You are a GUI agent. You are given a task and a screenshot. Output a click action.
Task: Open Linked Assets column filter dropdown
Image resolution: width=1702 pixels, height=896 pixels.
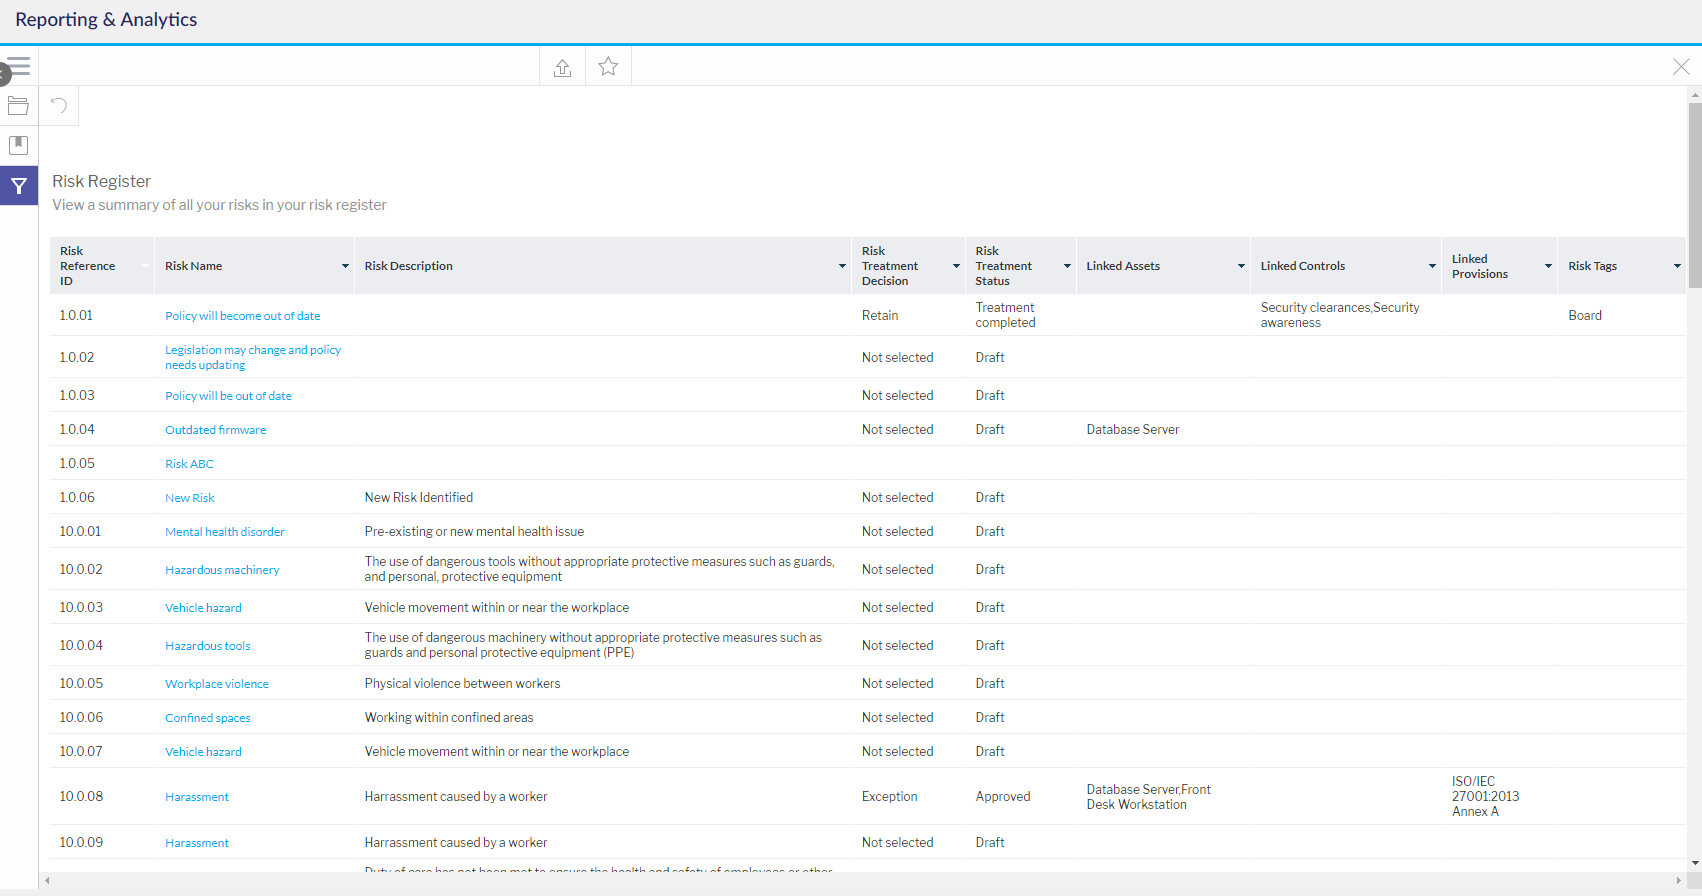[x=1241, y=266]
